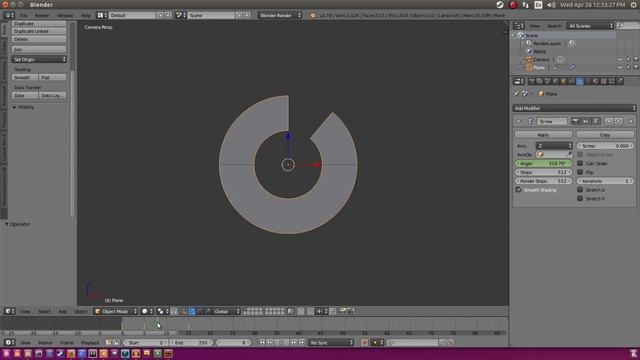This screenshot has width=640, height=360.
Task: Toggle Screw modifier edit mode display
Action: tap(596, 121)
